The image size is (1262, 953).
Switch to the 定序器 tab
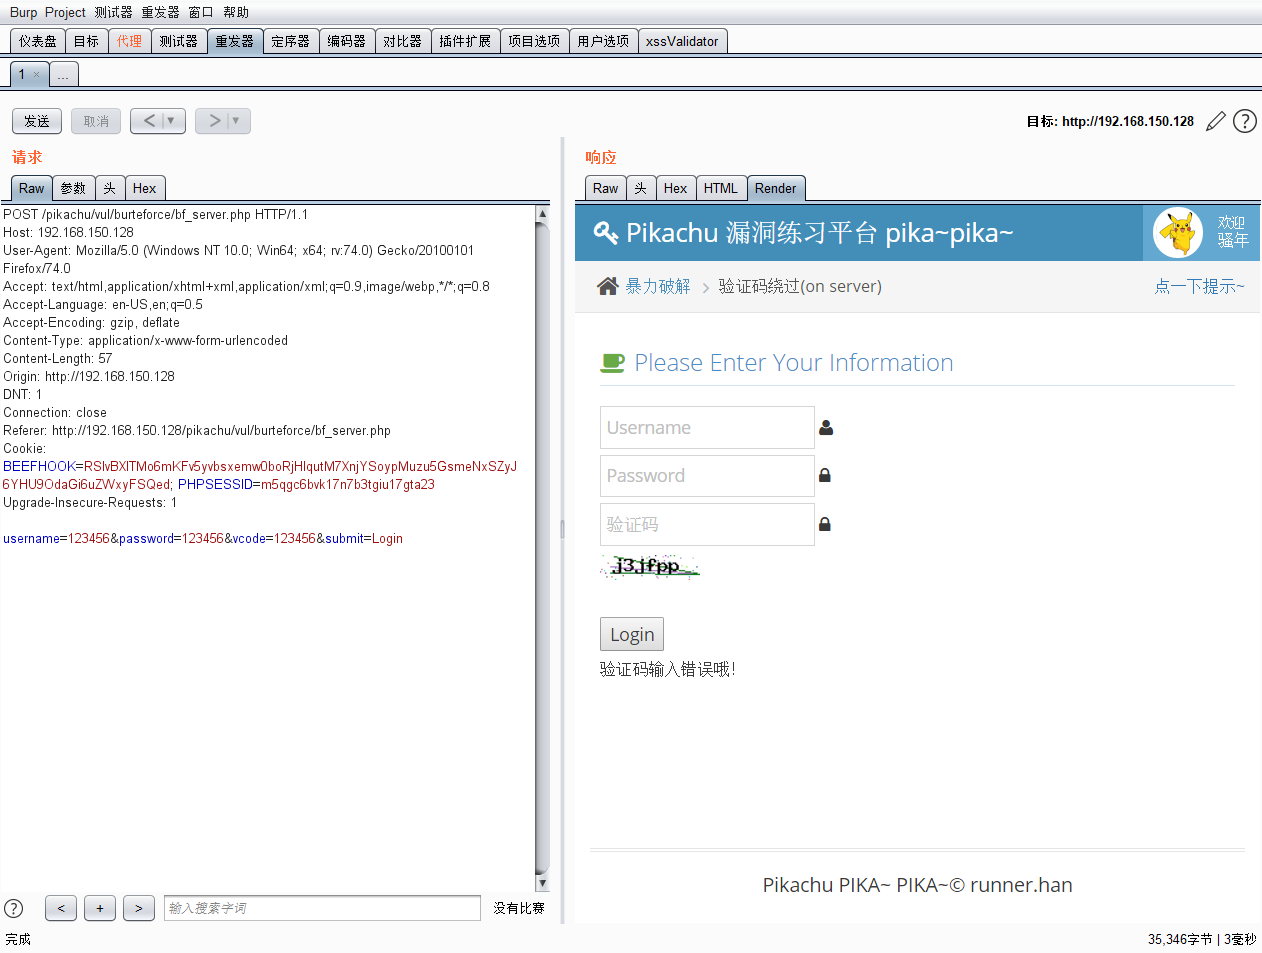(x=290, y=41)
